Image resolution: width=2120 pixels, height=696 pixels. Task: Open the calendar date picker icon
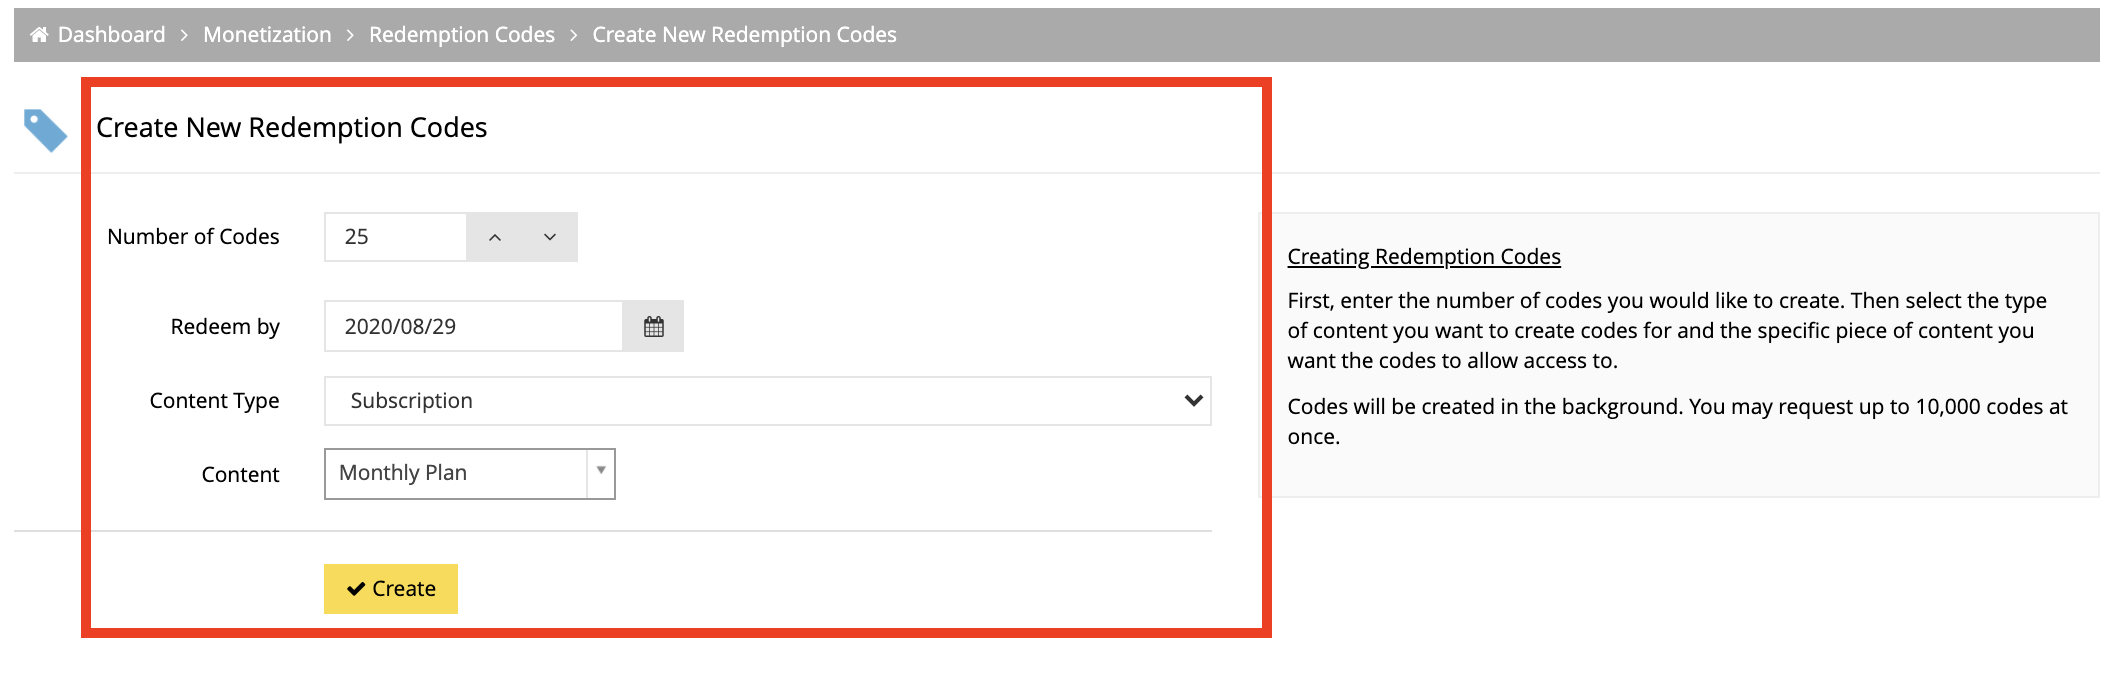pyautogui.click(x=653, y=326)
